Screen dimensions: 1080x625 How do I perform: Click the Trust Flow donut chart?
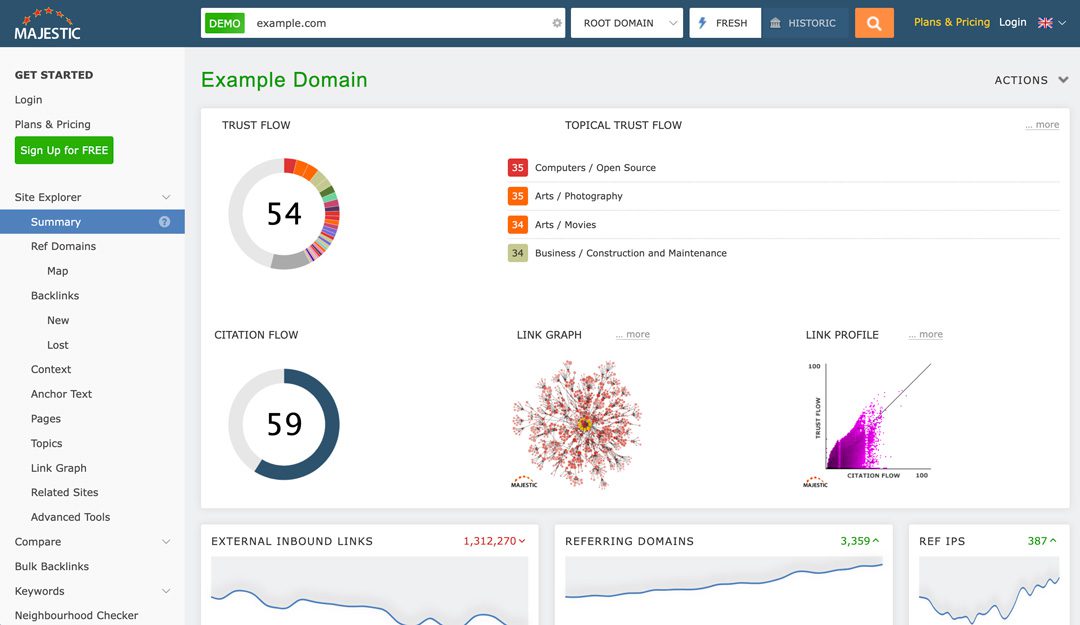coord(284,214)
